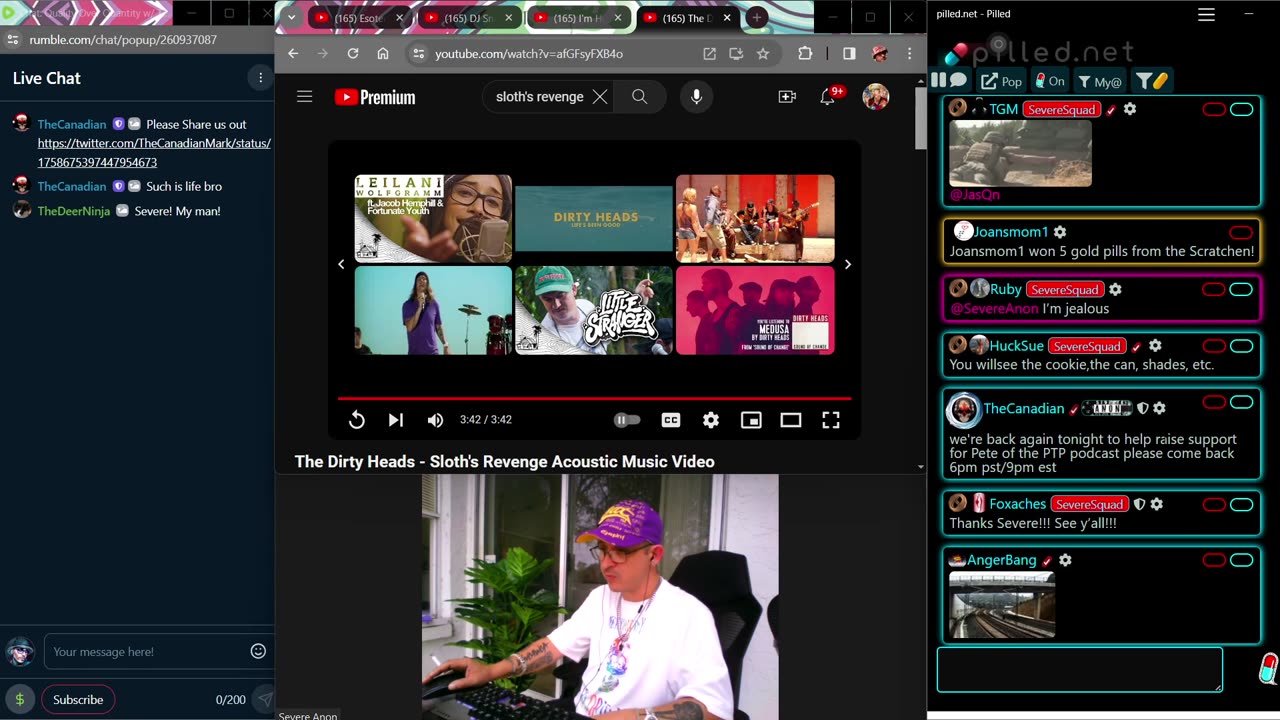Open Chrome side panel icon
Viewport: 1280px width, 720px height.
click(x=849, y=53)
